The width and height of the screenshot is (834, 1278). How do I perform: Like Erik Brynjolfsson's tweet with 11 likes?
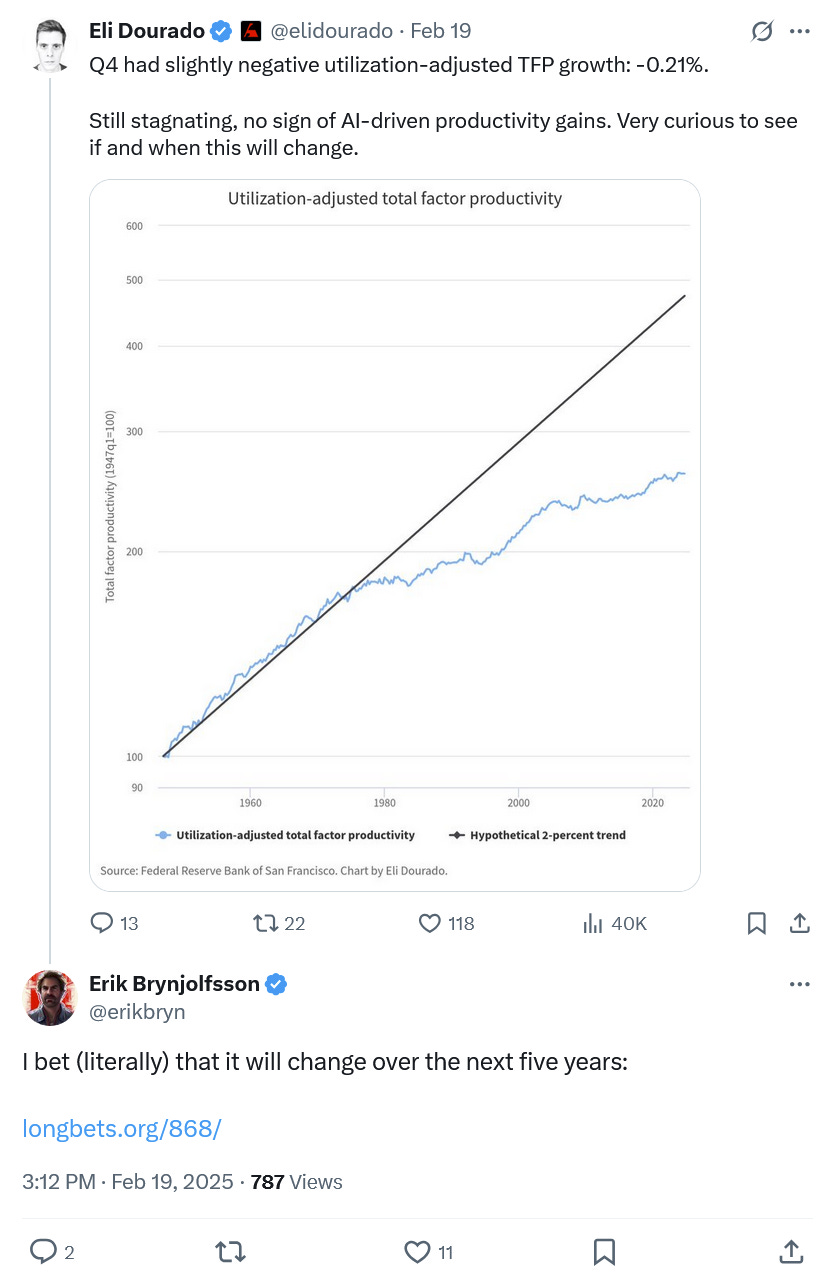click(429, 1251)
